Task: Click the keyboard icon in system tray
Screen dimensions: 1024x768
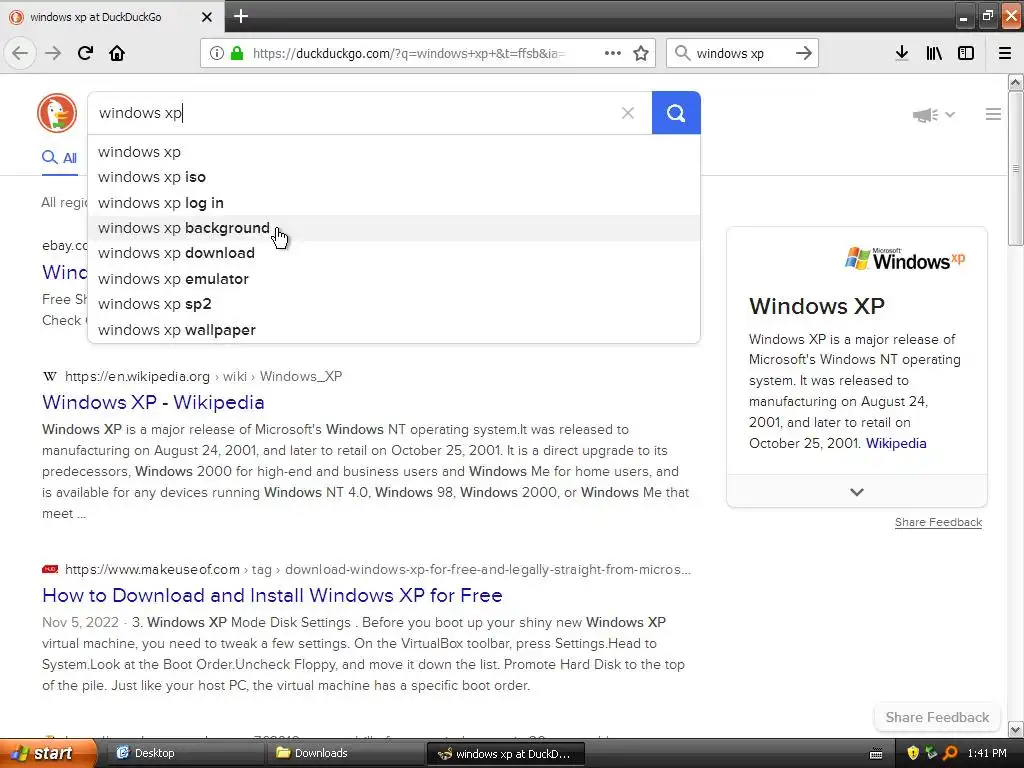Action: (x=876, y=754)
